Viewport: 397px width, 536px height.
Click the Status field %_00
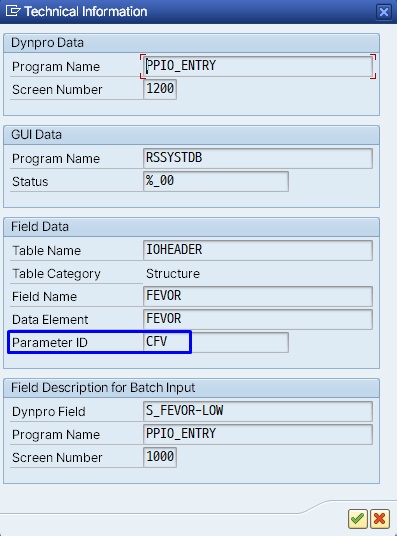coord(216,181)
